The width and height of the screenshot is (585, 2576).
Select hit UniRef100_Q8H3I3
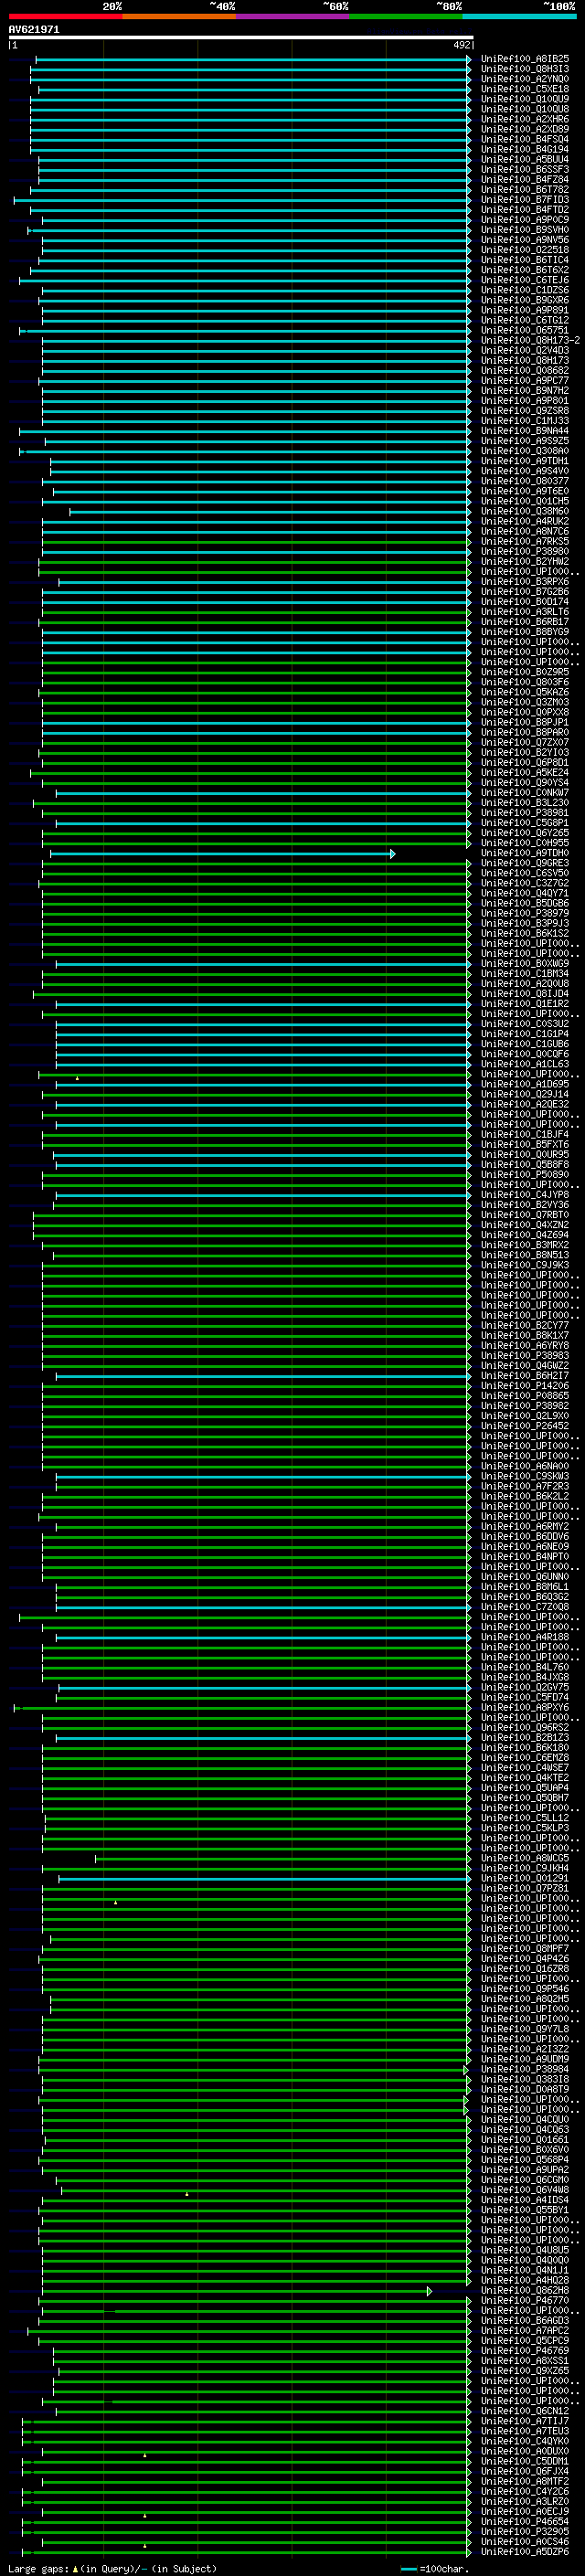pyautogui.click(x=524, y=70)
